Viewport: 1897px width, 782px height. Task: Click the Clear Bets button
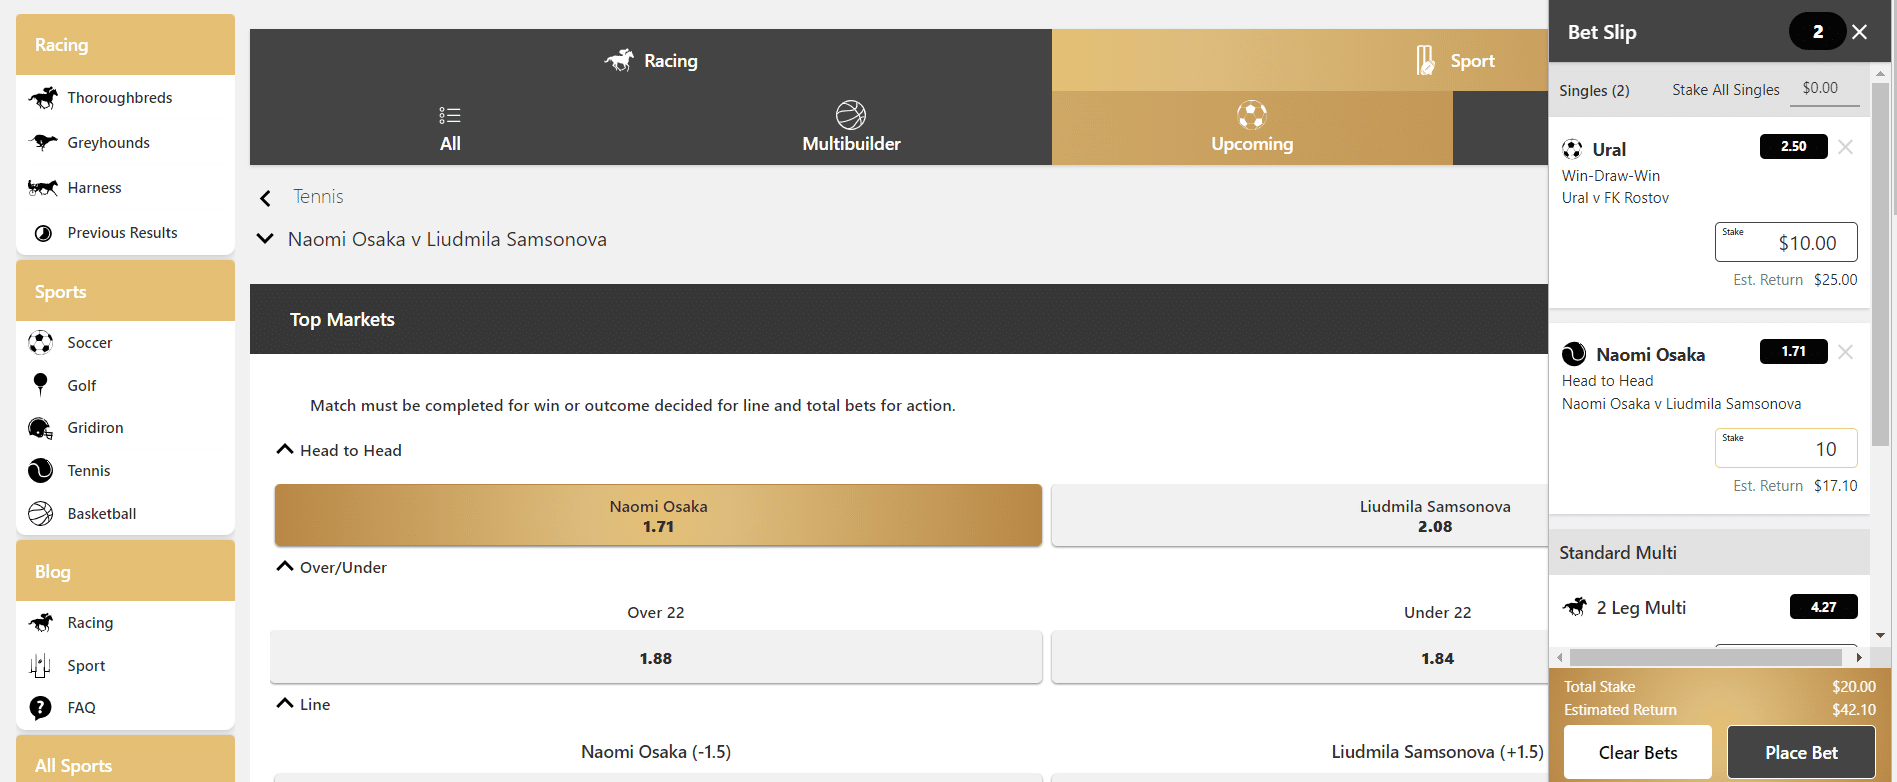click(x=1638, y=753)
